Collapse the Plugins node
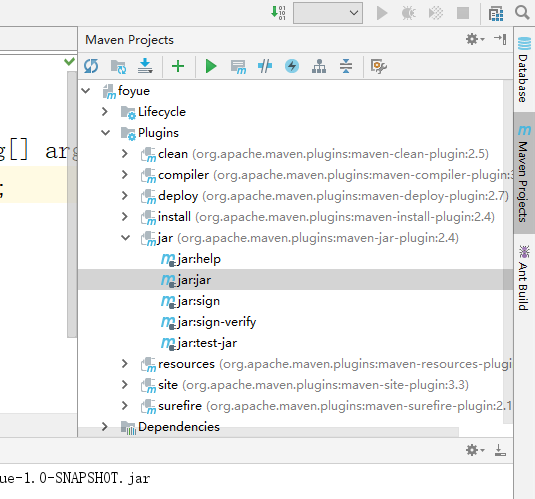535x499 pixels. (105, 133)
